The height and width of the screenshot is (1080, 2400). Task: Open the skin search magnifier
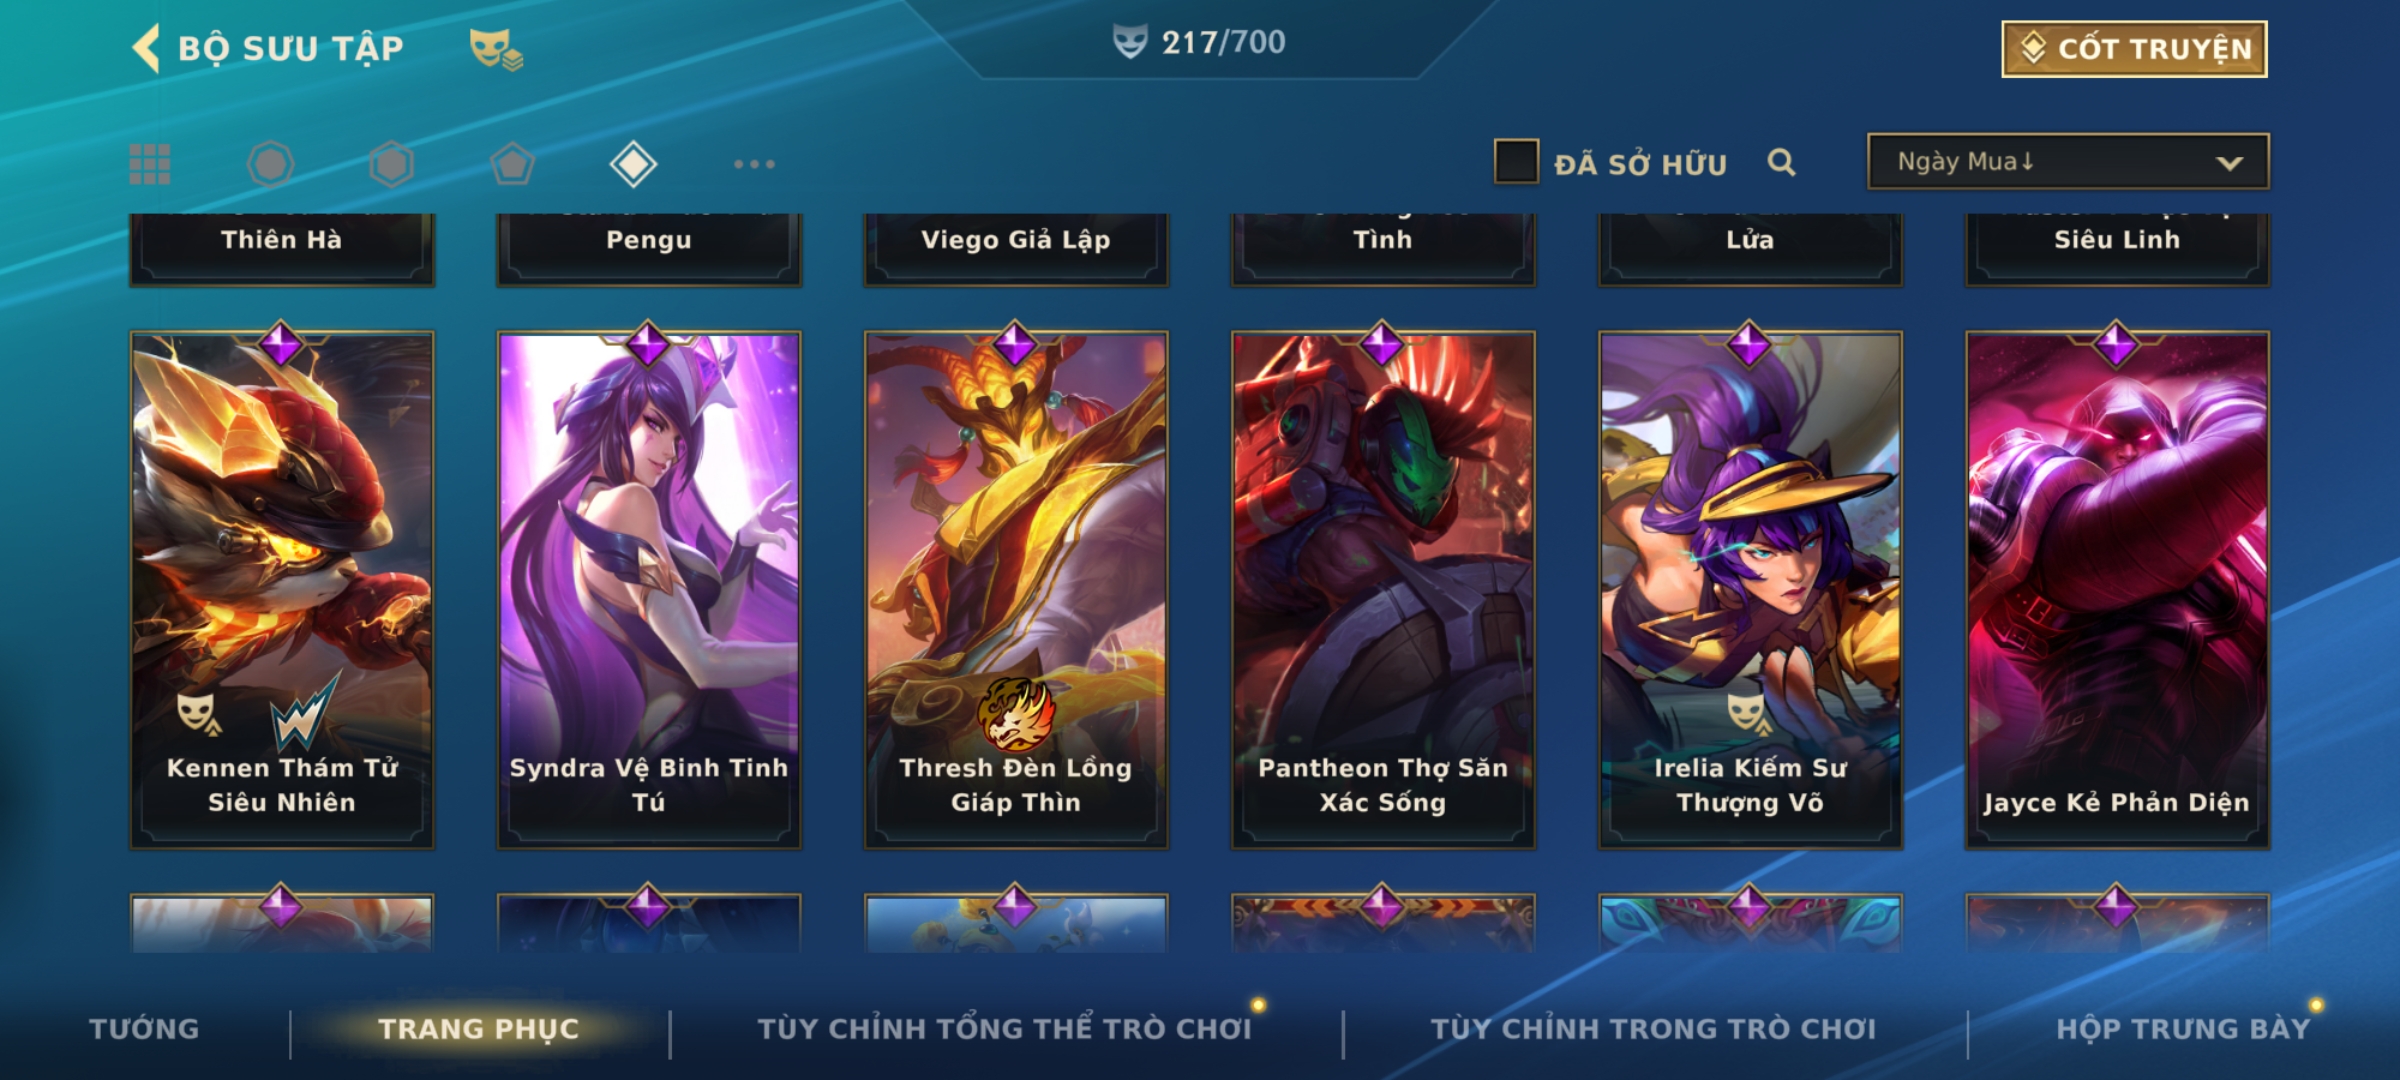pyautogui.click(x=1781, y=162)
